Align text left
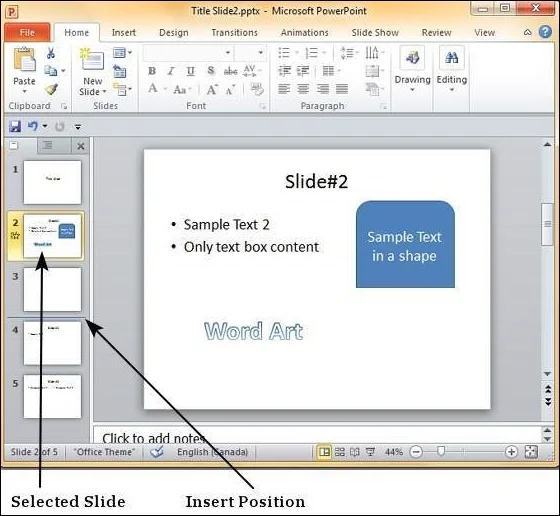 pos(284,89)
